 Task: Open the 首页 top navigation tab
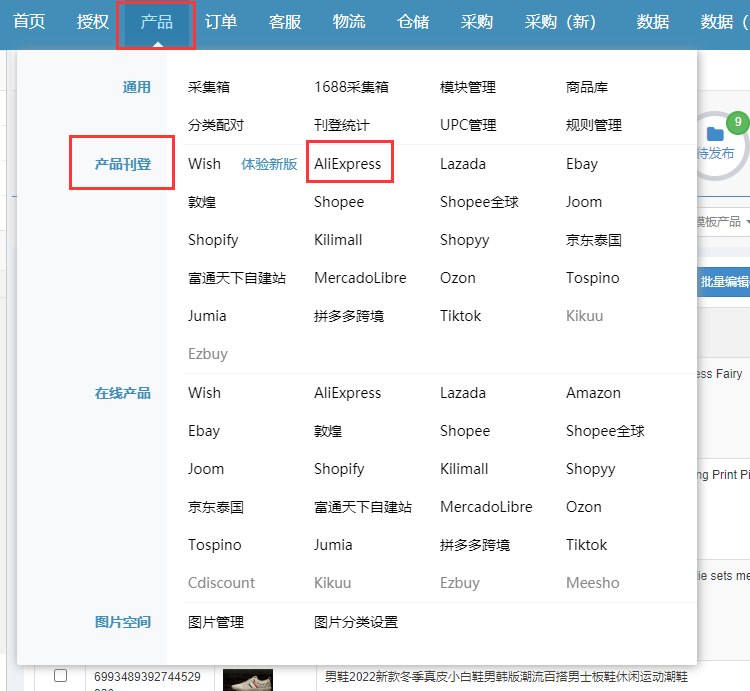tap(29, 22)
